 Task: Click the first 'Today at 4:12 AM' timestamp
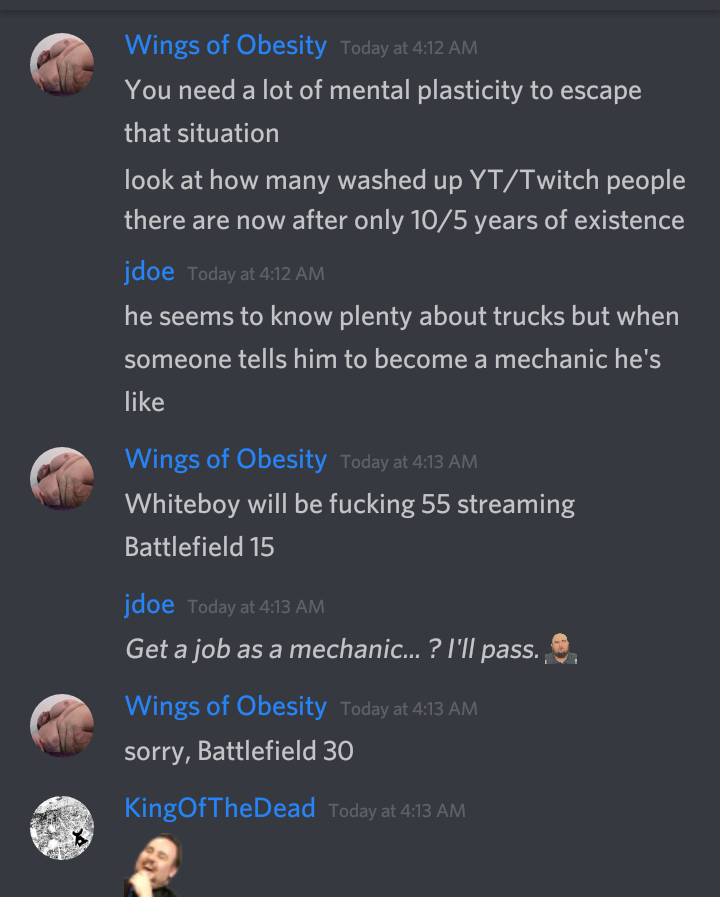point(409,47)
